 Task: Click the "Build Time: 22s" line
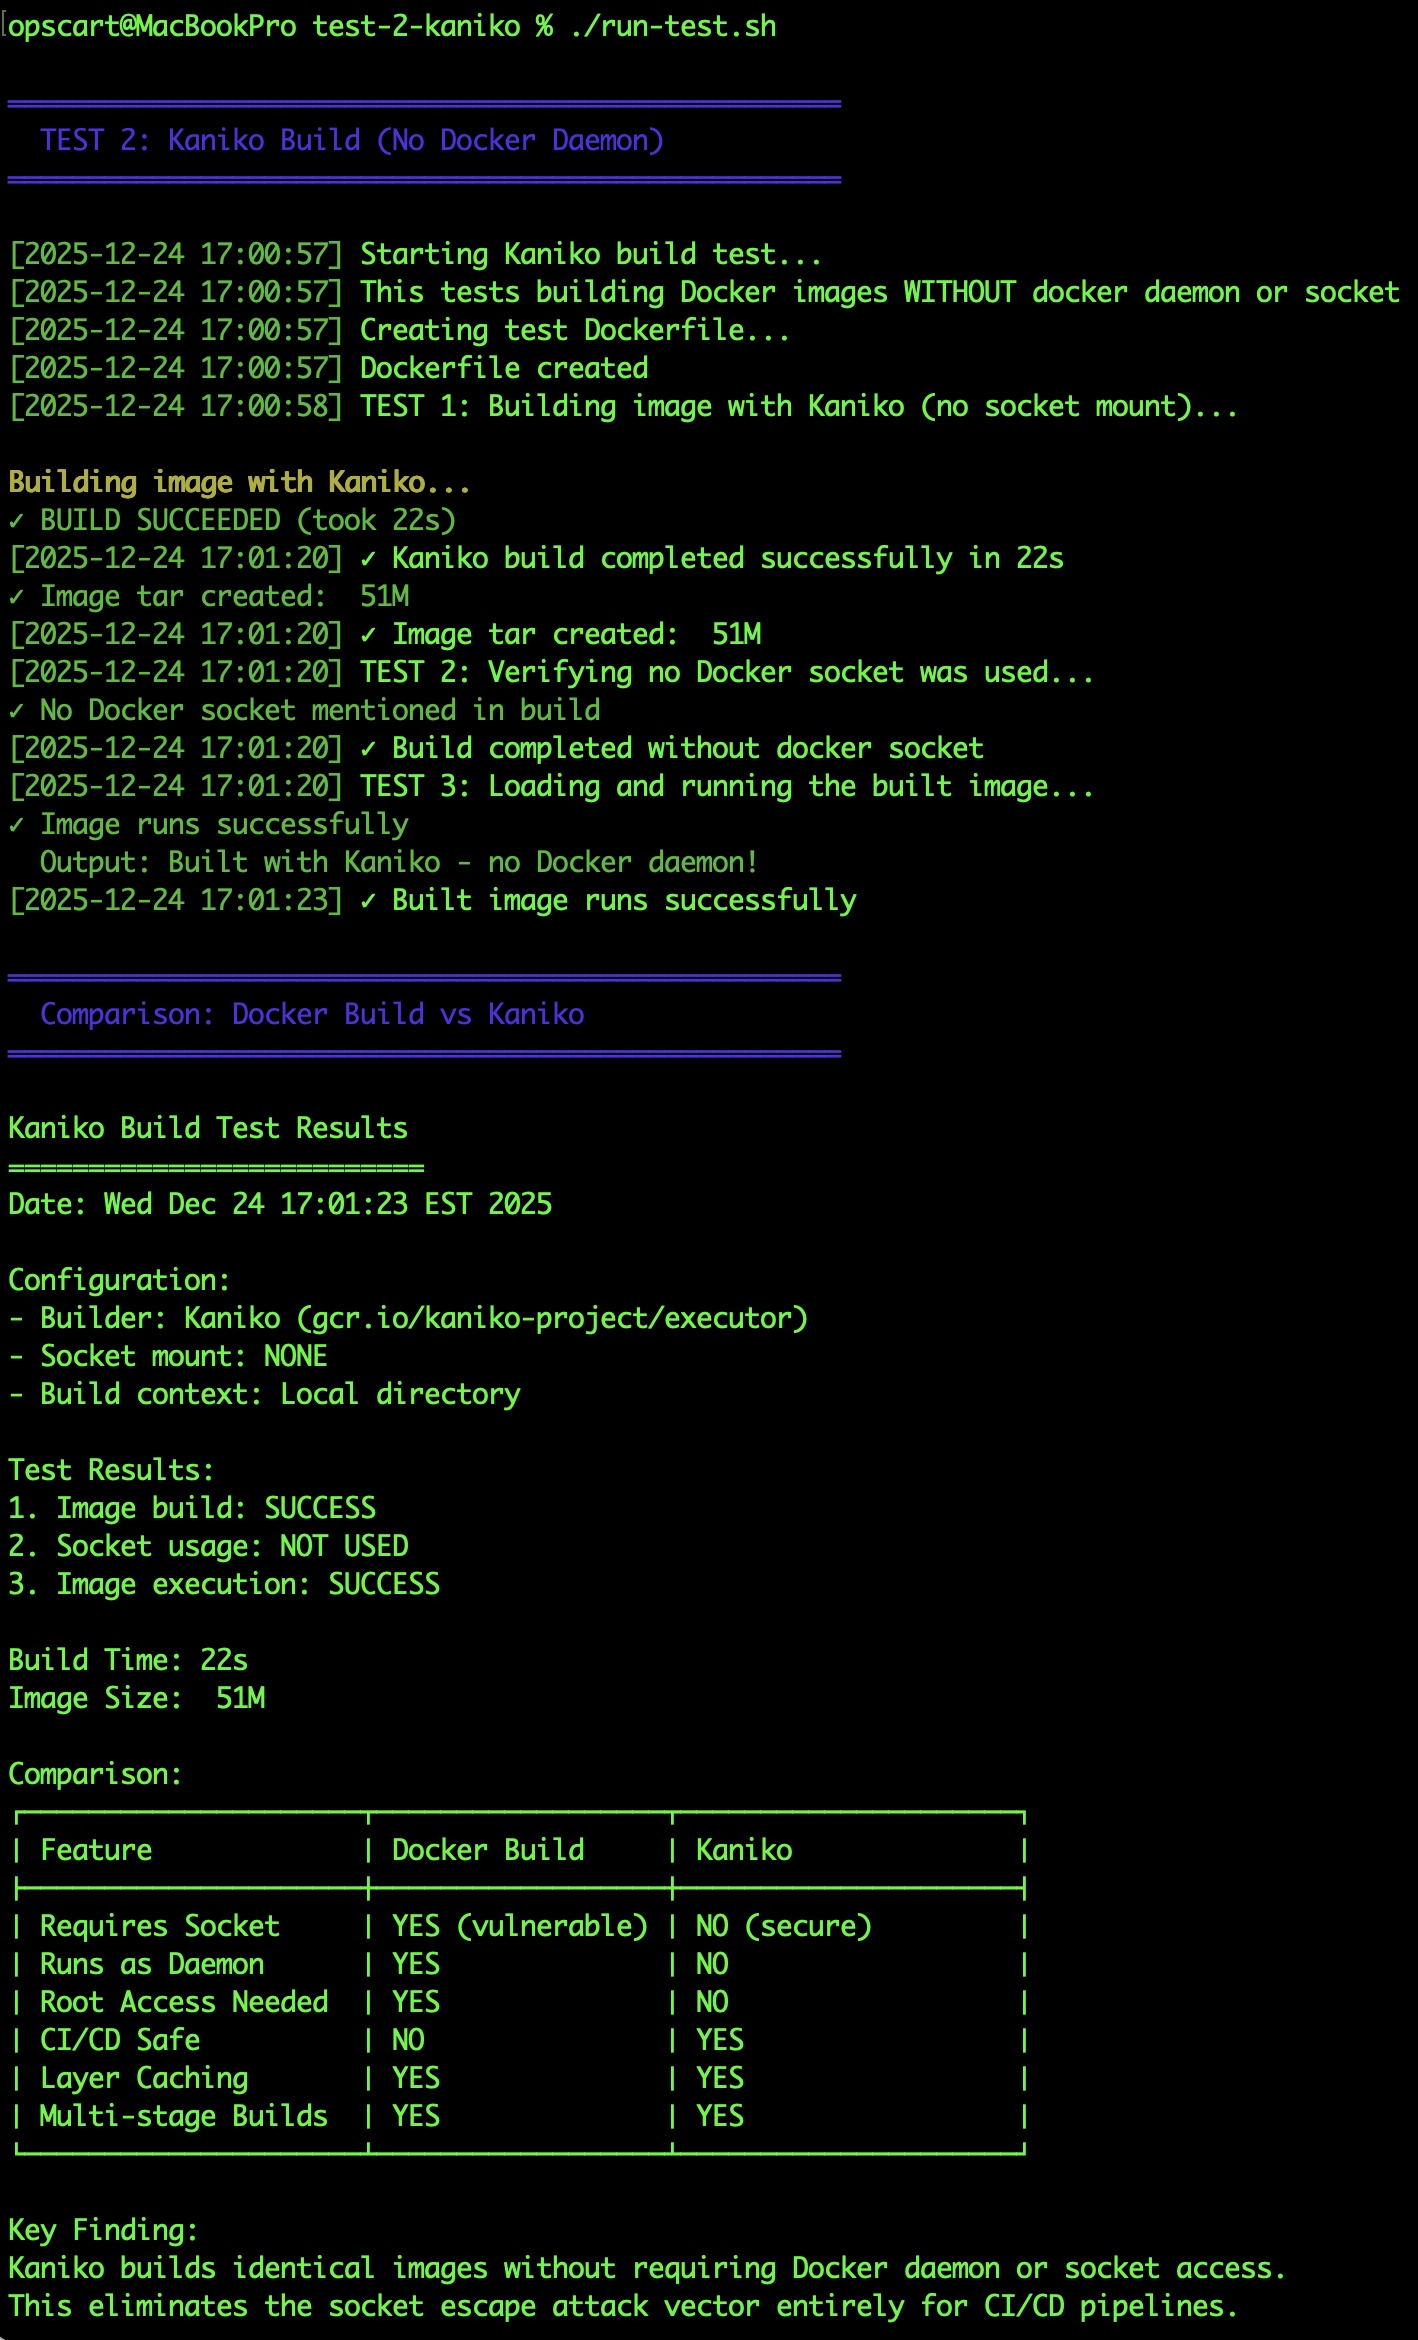tap(128, 1660)
